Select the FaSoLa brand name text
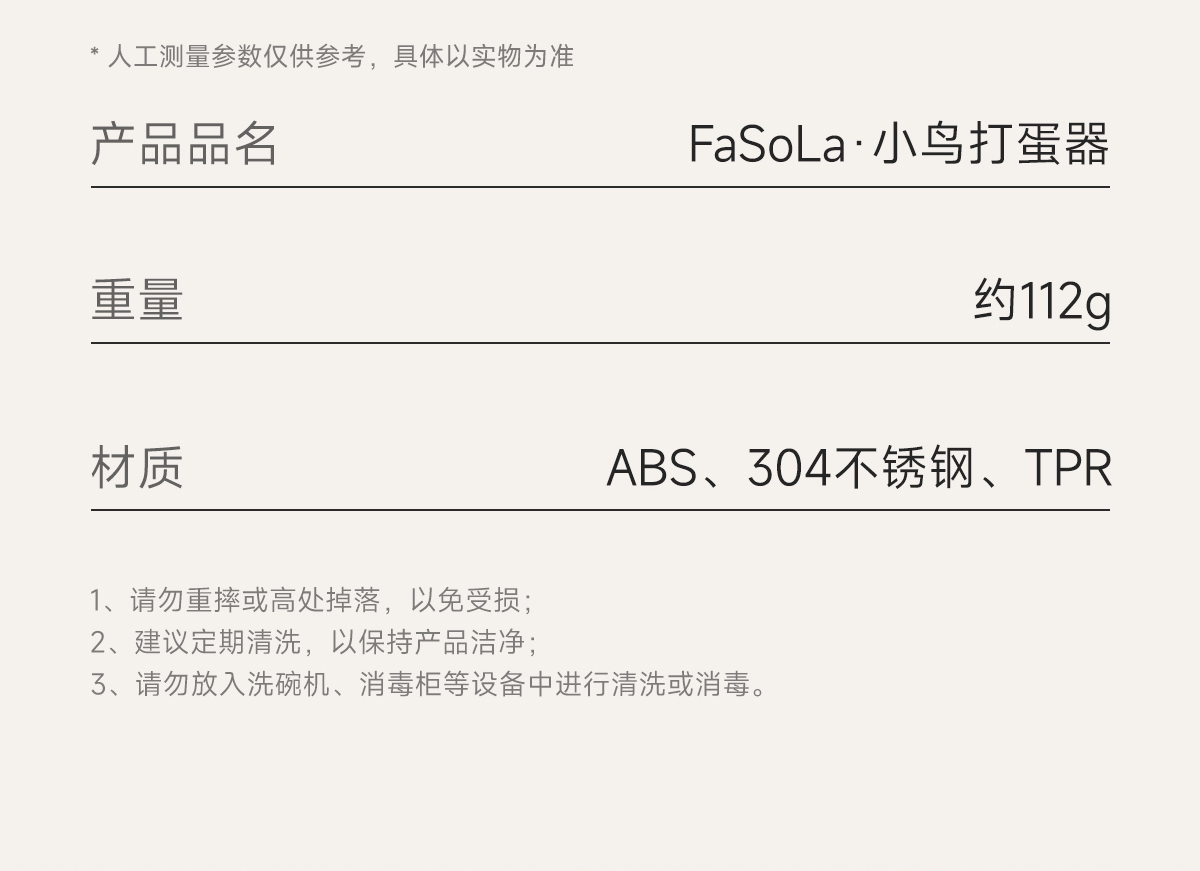Screen dimensions: 1200x871 pyautogui.click(x=767, y=144)
